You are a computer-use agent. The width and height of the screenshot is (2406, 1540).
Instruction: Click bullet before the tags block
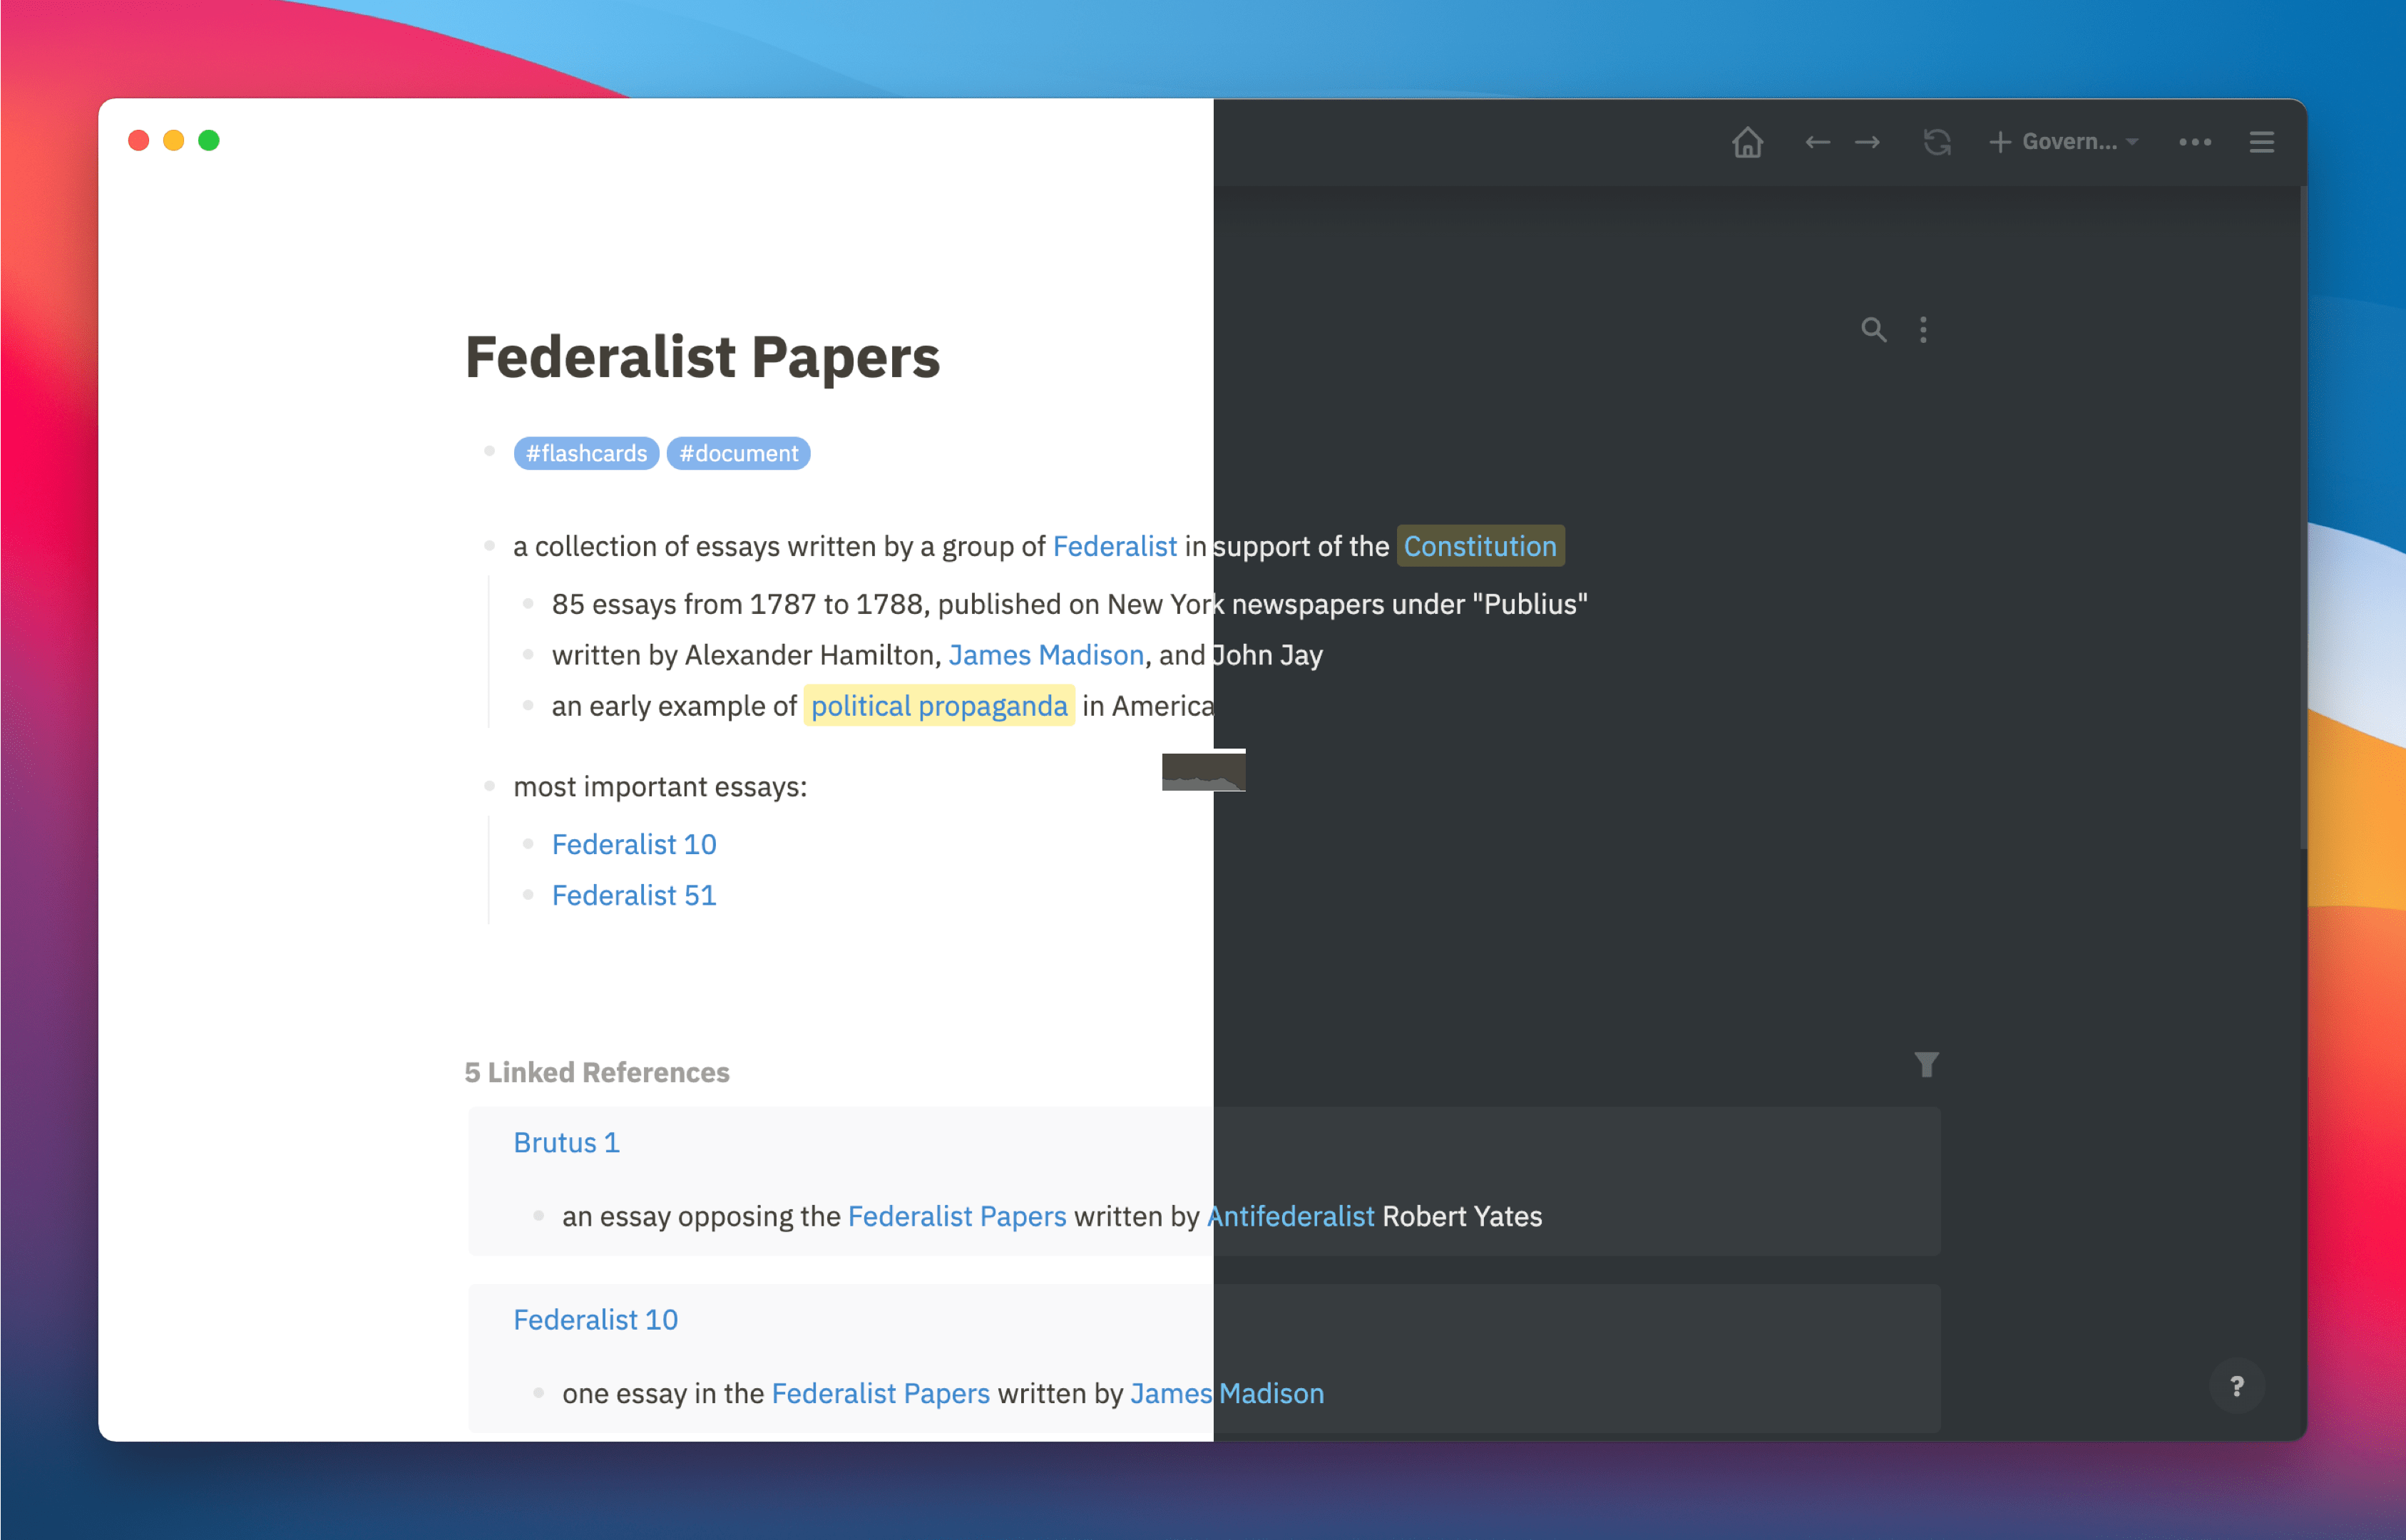(x=489, y=451)
